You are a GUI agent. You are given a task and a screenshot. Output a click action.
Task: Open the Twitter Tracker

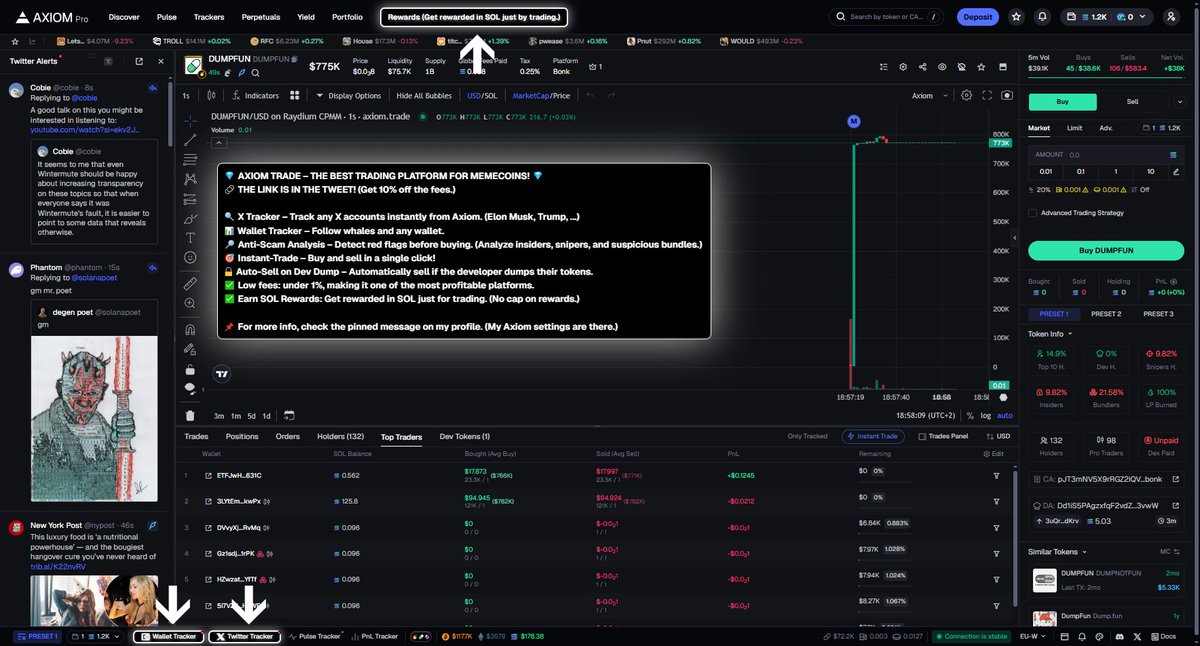244,636
